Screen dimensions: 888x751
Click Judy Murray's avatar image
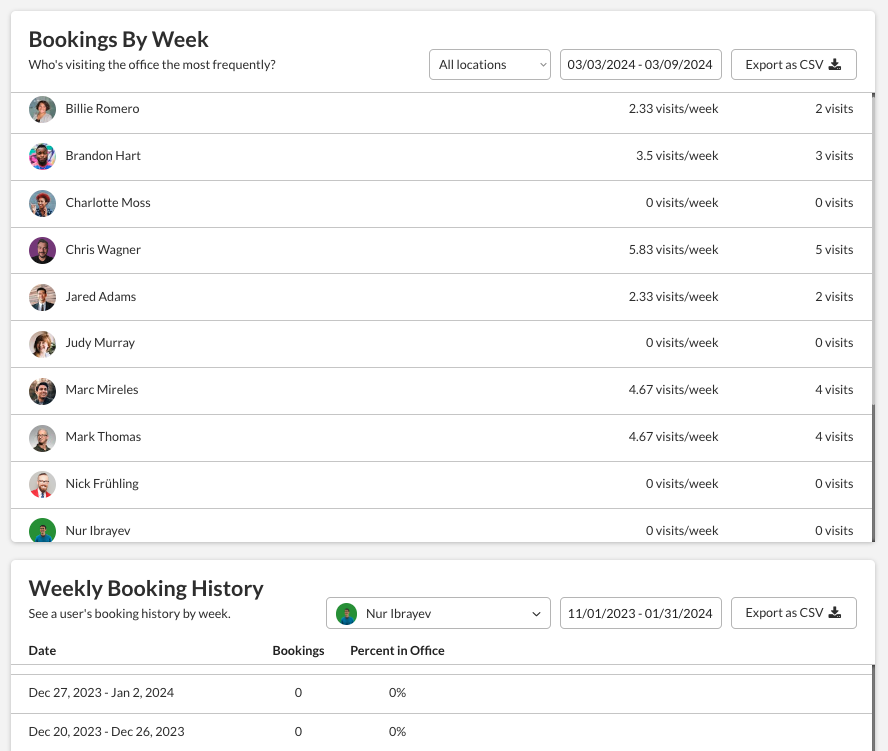[42, 343]
